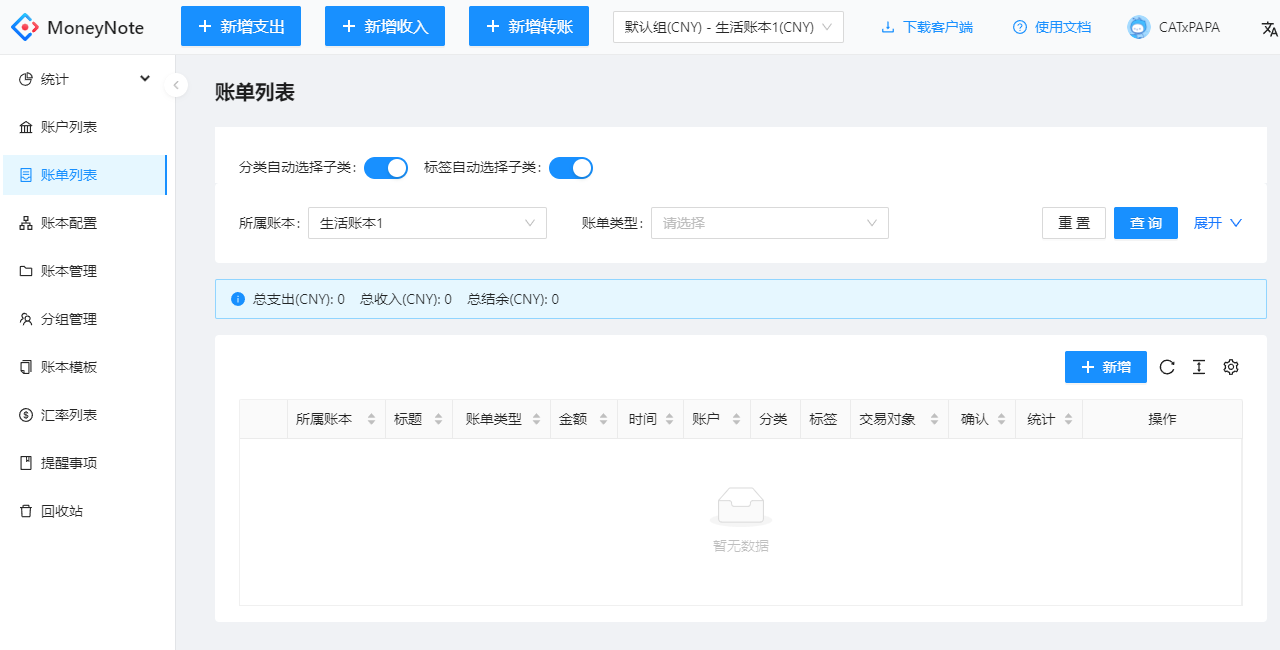Toggle 标签自动选择子类 switch
Image resolution: width=1280 pixels, height=650 pixels.
coord(571,168)
